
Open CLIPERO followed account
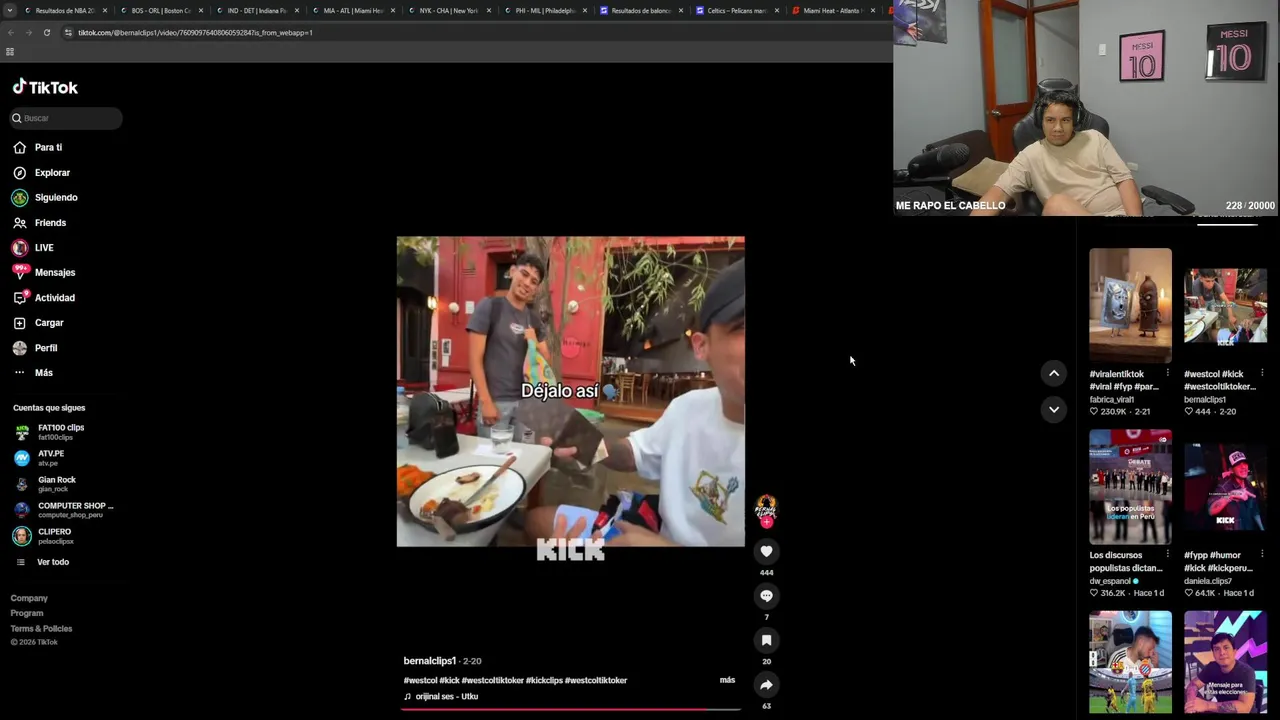tap(54, 536)
